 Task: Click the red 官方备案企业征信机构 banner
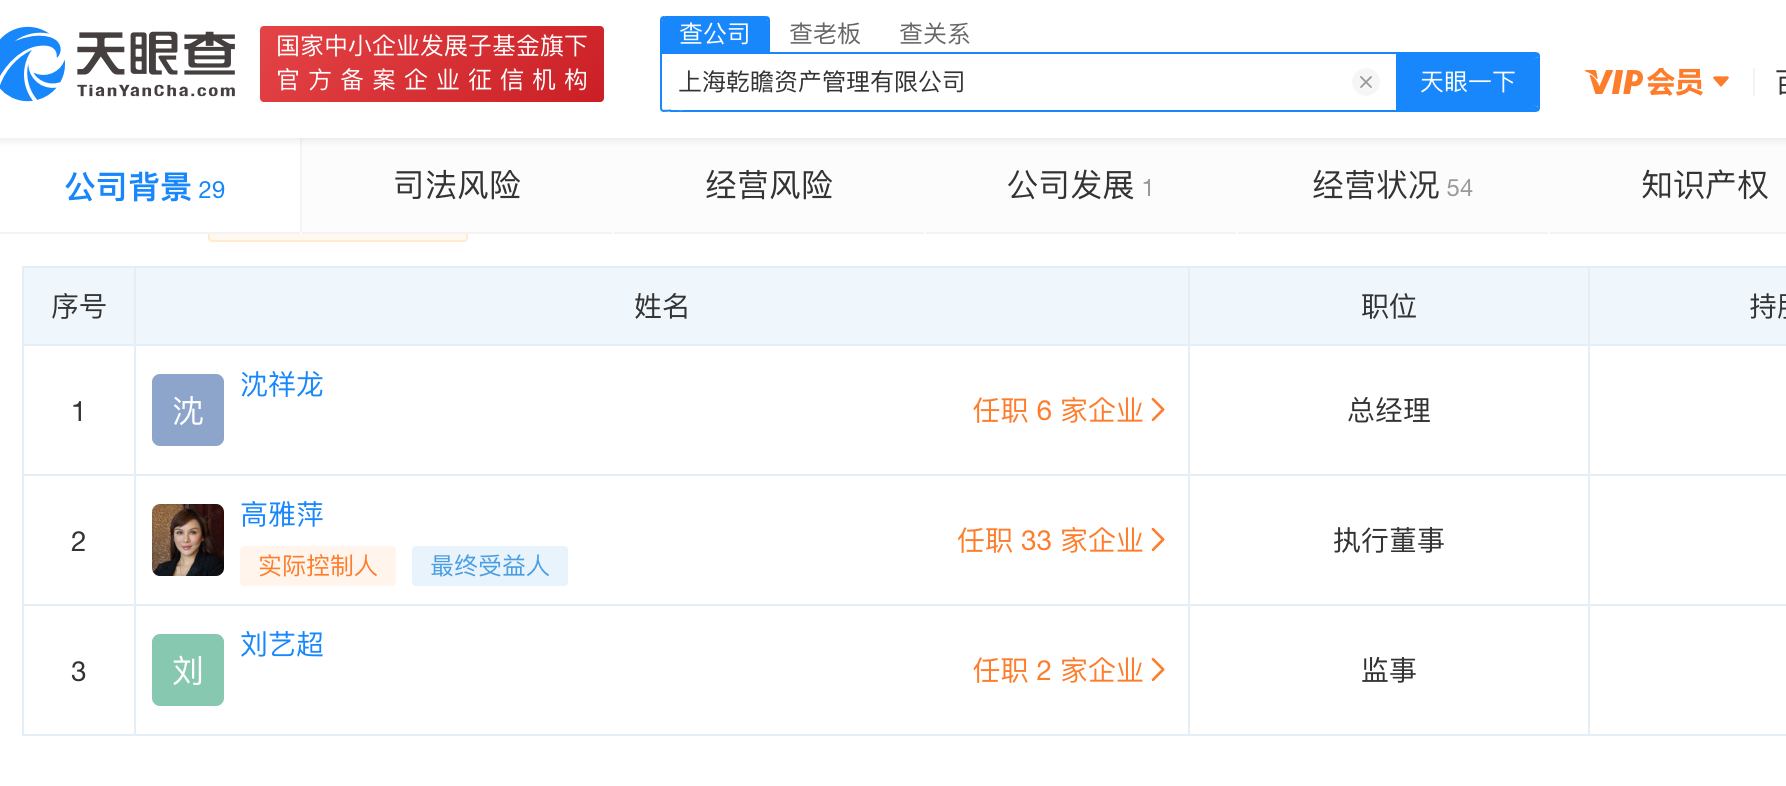click(432, 63)
